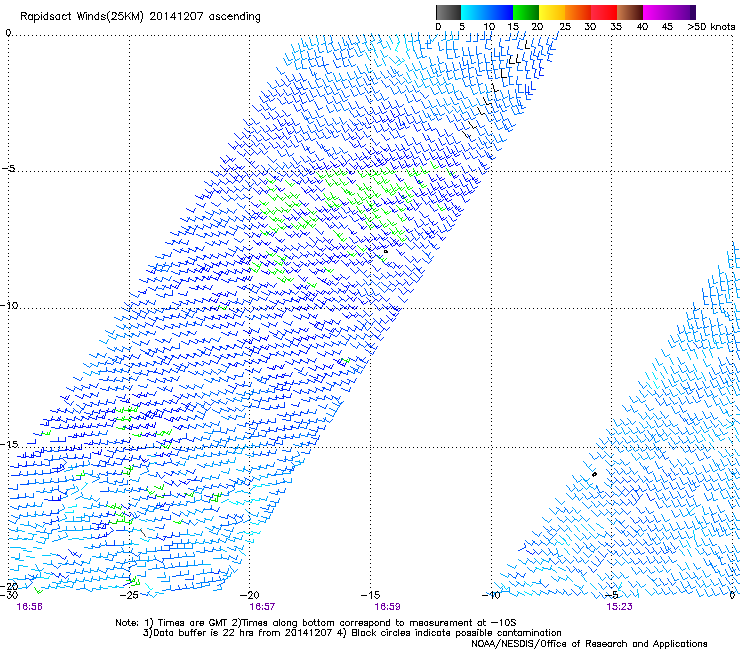Click the black contamination circle in the 15:23 swath
Viewport: 740px width, 650px height.
click(595, 474)
